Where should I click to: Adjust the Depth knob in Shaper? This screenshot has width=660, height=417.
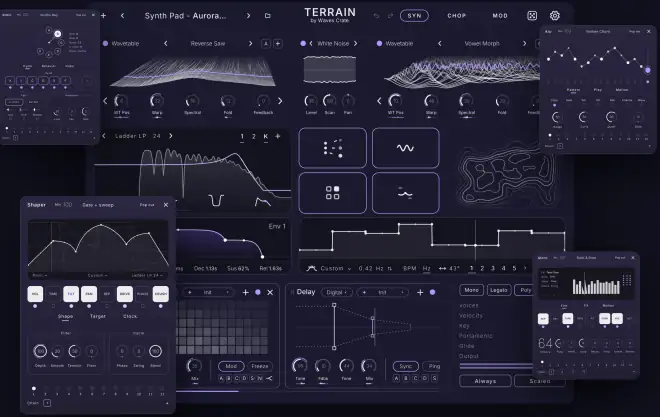tap(40, 351)
